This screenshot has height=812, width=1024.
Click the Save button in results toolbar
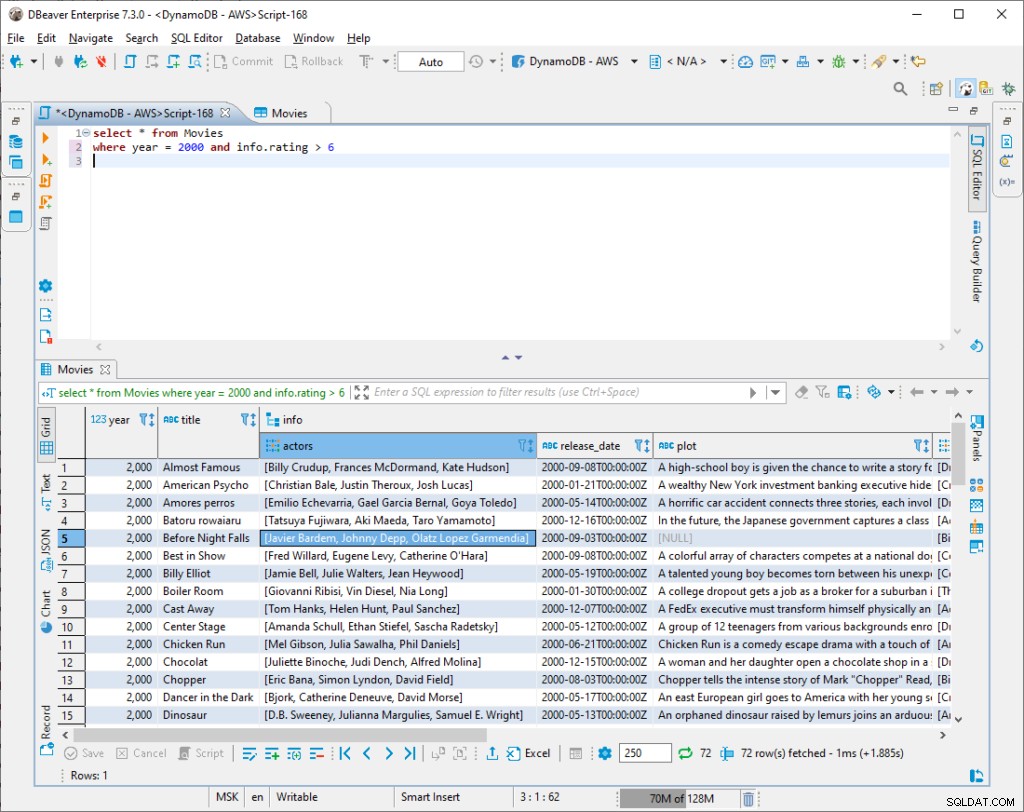(x=84, y=753)
